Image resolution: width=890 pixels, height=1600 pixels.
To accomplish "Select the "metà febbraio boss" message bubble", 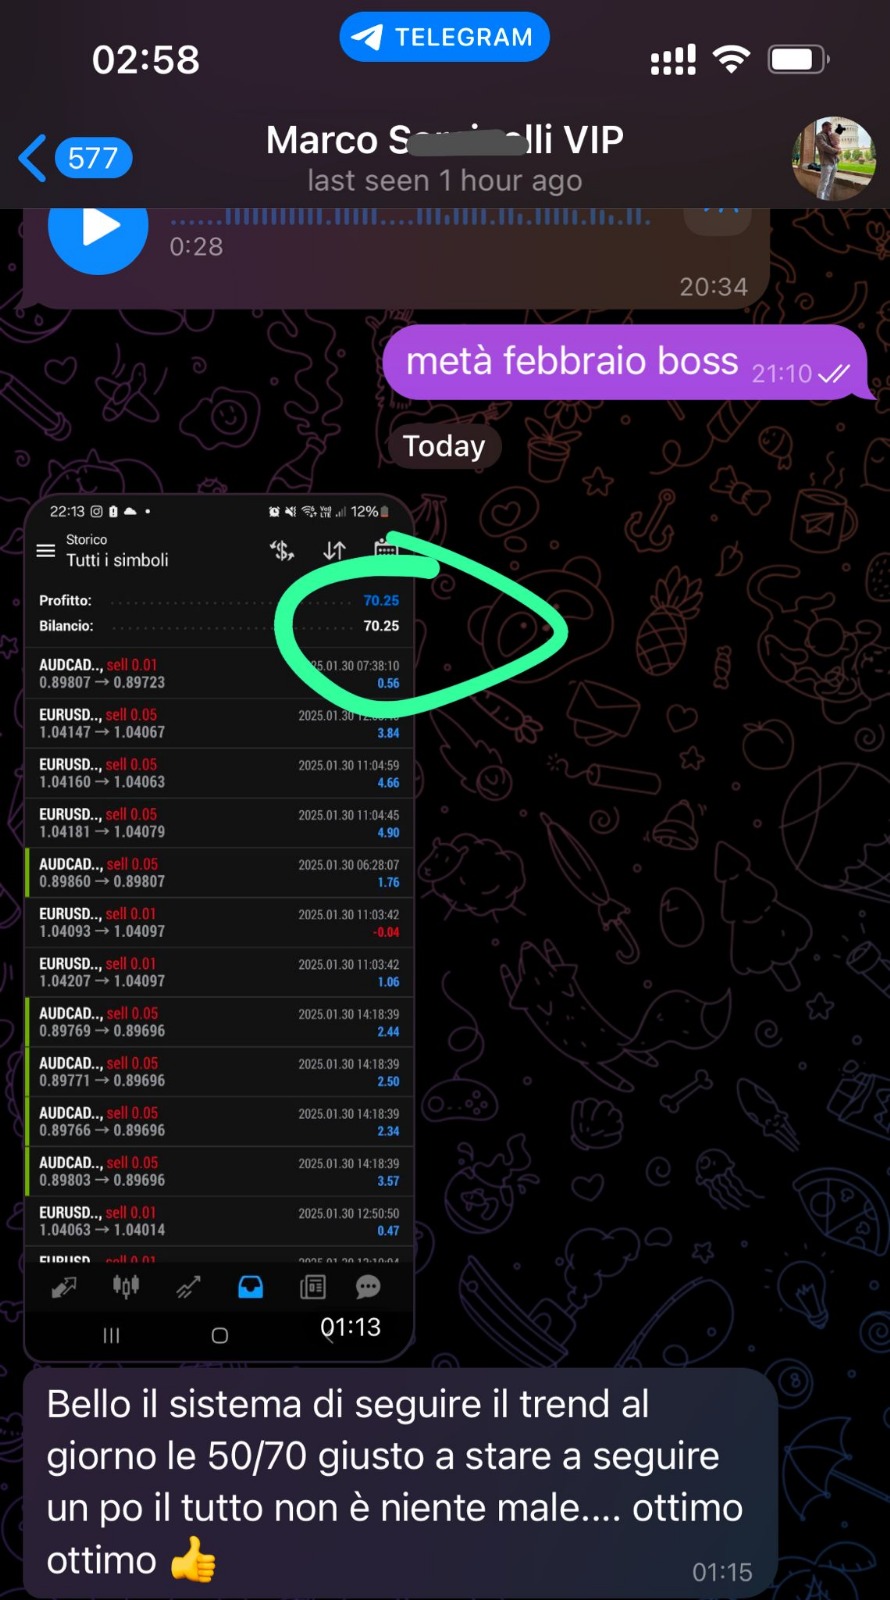I will pos(627,362).
